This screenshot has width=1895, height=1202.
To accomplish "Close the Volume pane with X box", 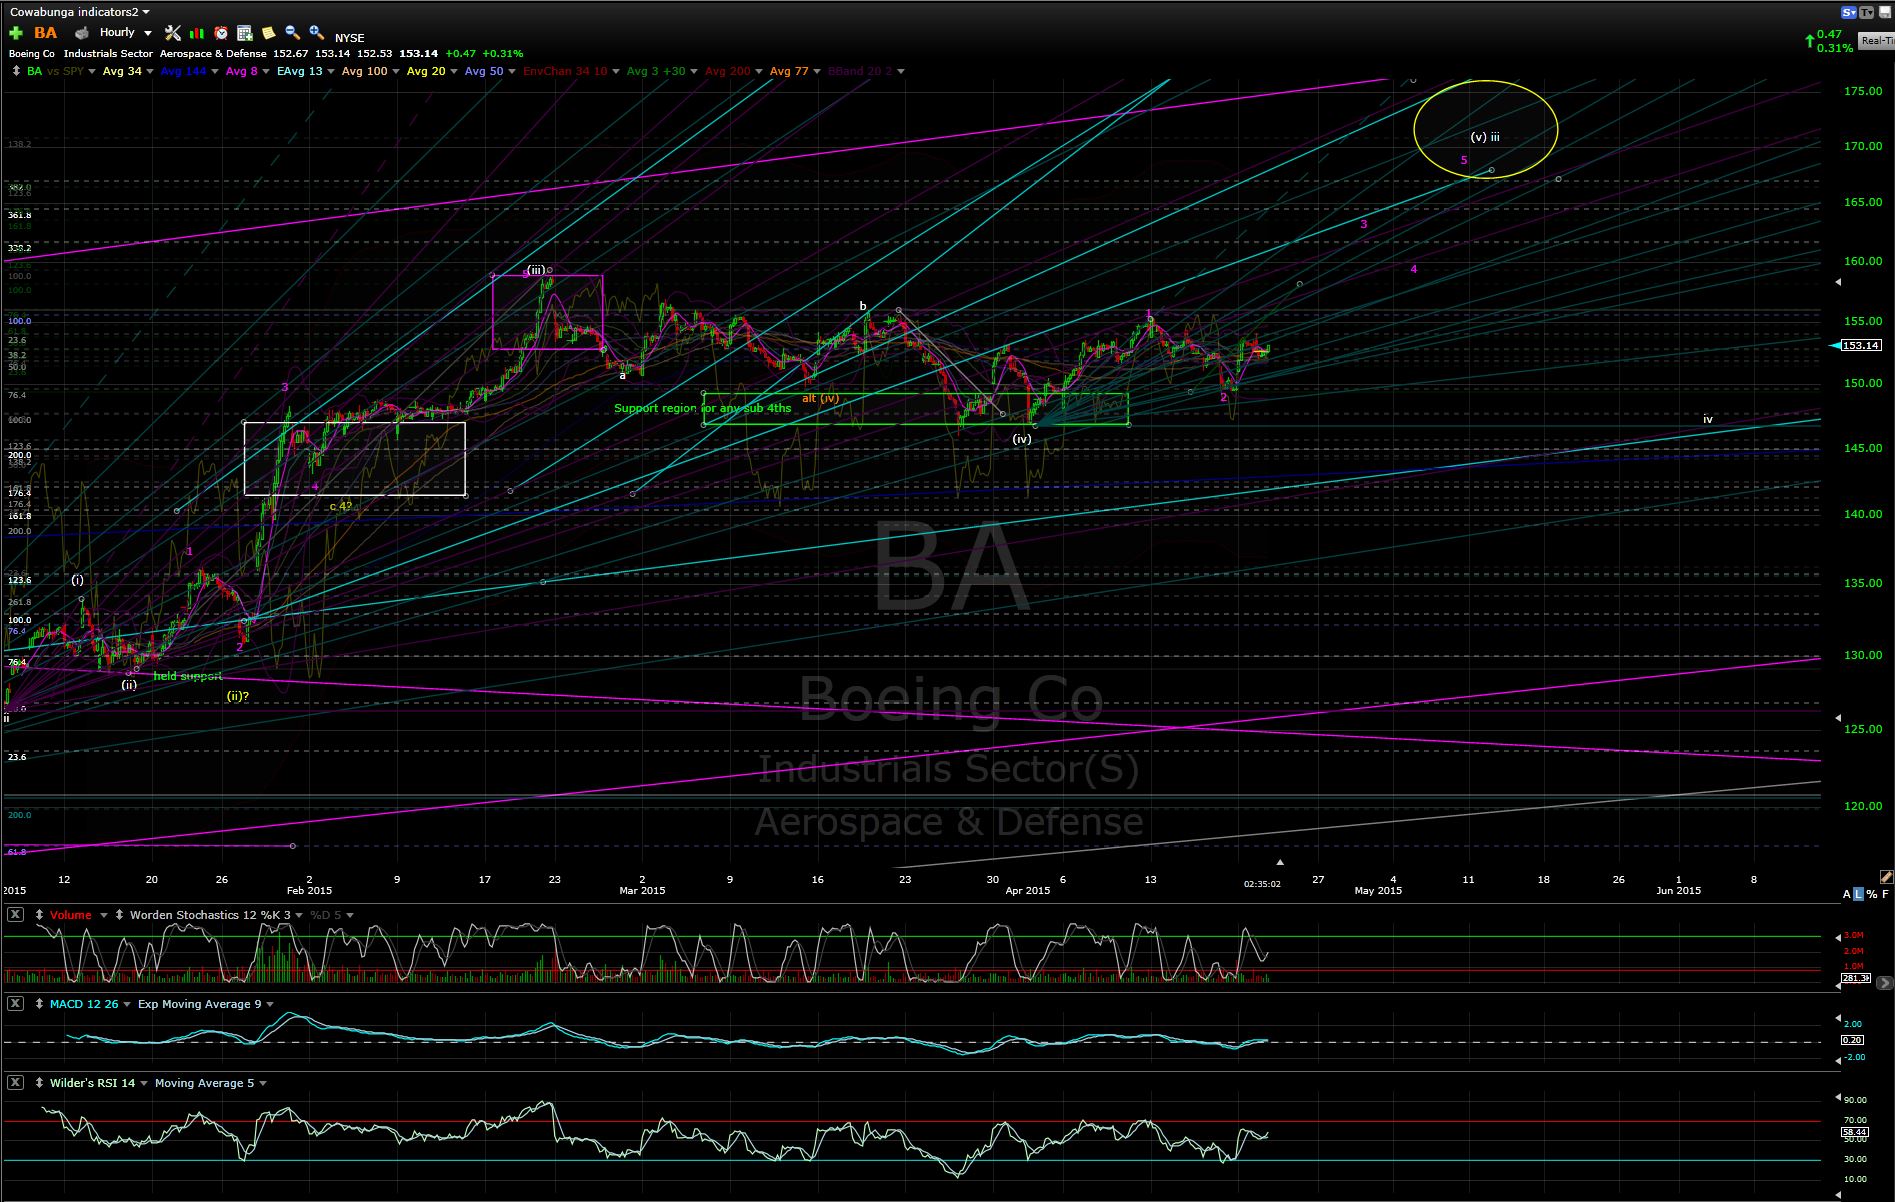I will (16, 915).
